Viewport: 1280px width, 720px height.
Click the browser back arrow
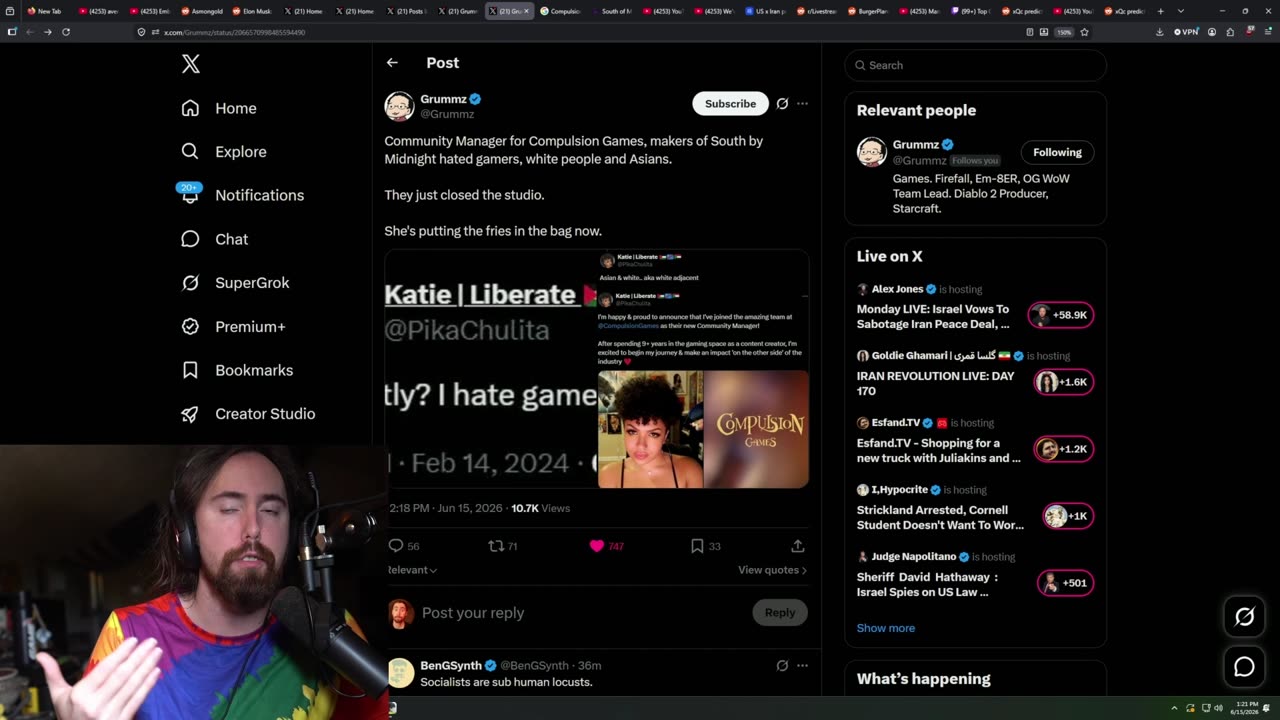pyautogui.click(x=29, y=32)
